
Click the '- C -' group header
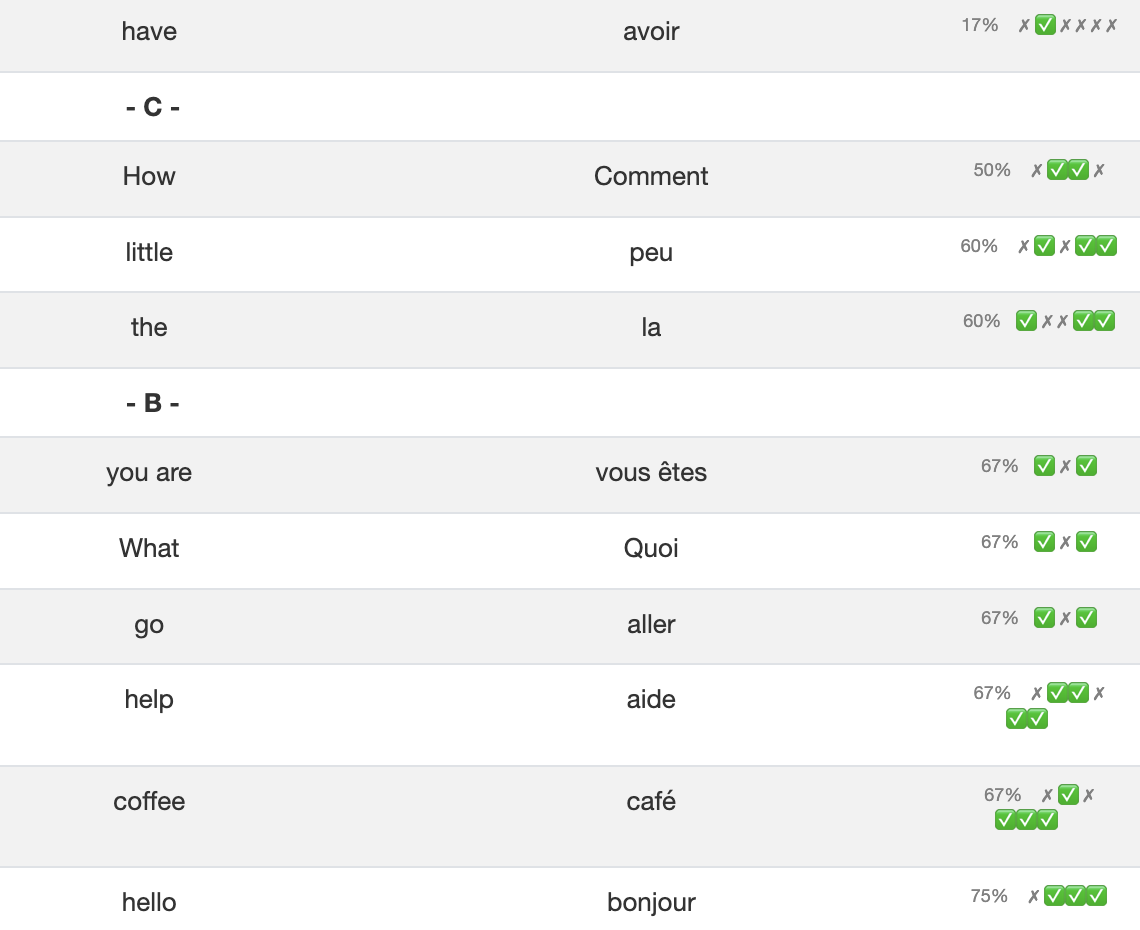click(x=153, y=107)
